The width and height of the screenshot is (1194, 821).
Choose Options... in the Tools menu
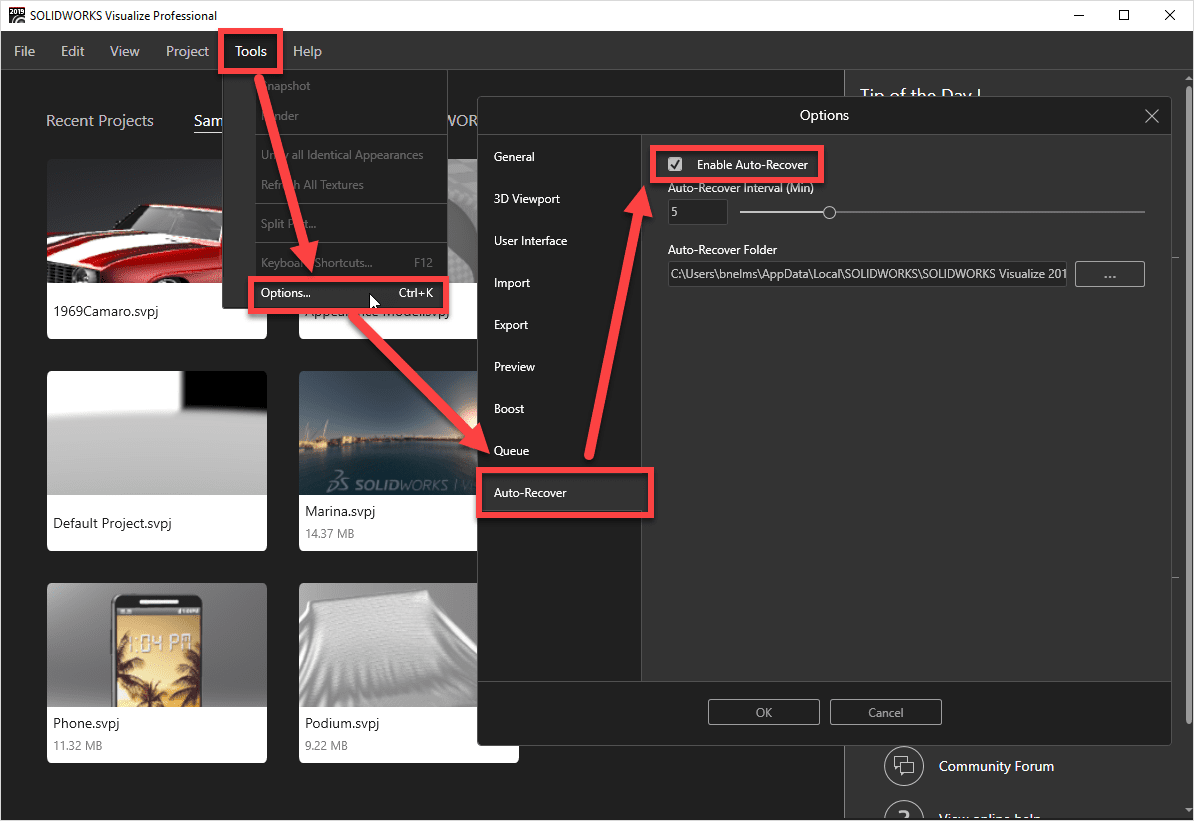pyautogui.click(x=347, y=293)
